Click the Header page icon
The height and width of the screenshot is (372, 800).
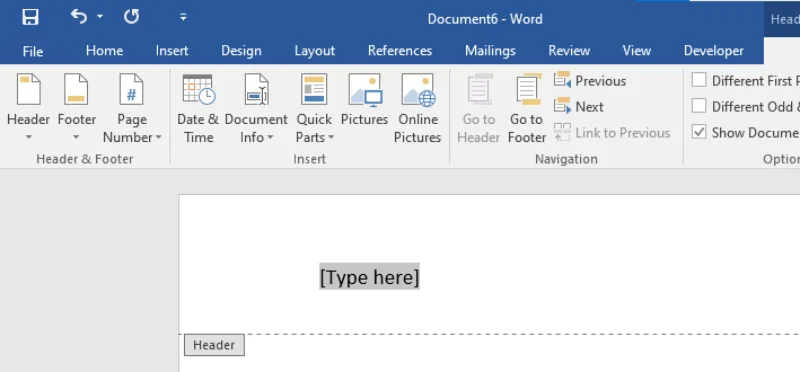(29, 90)
